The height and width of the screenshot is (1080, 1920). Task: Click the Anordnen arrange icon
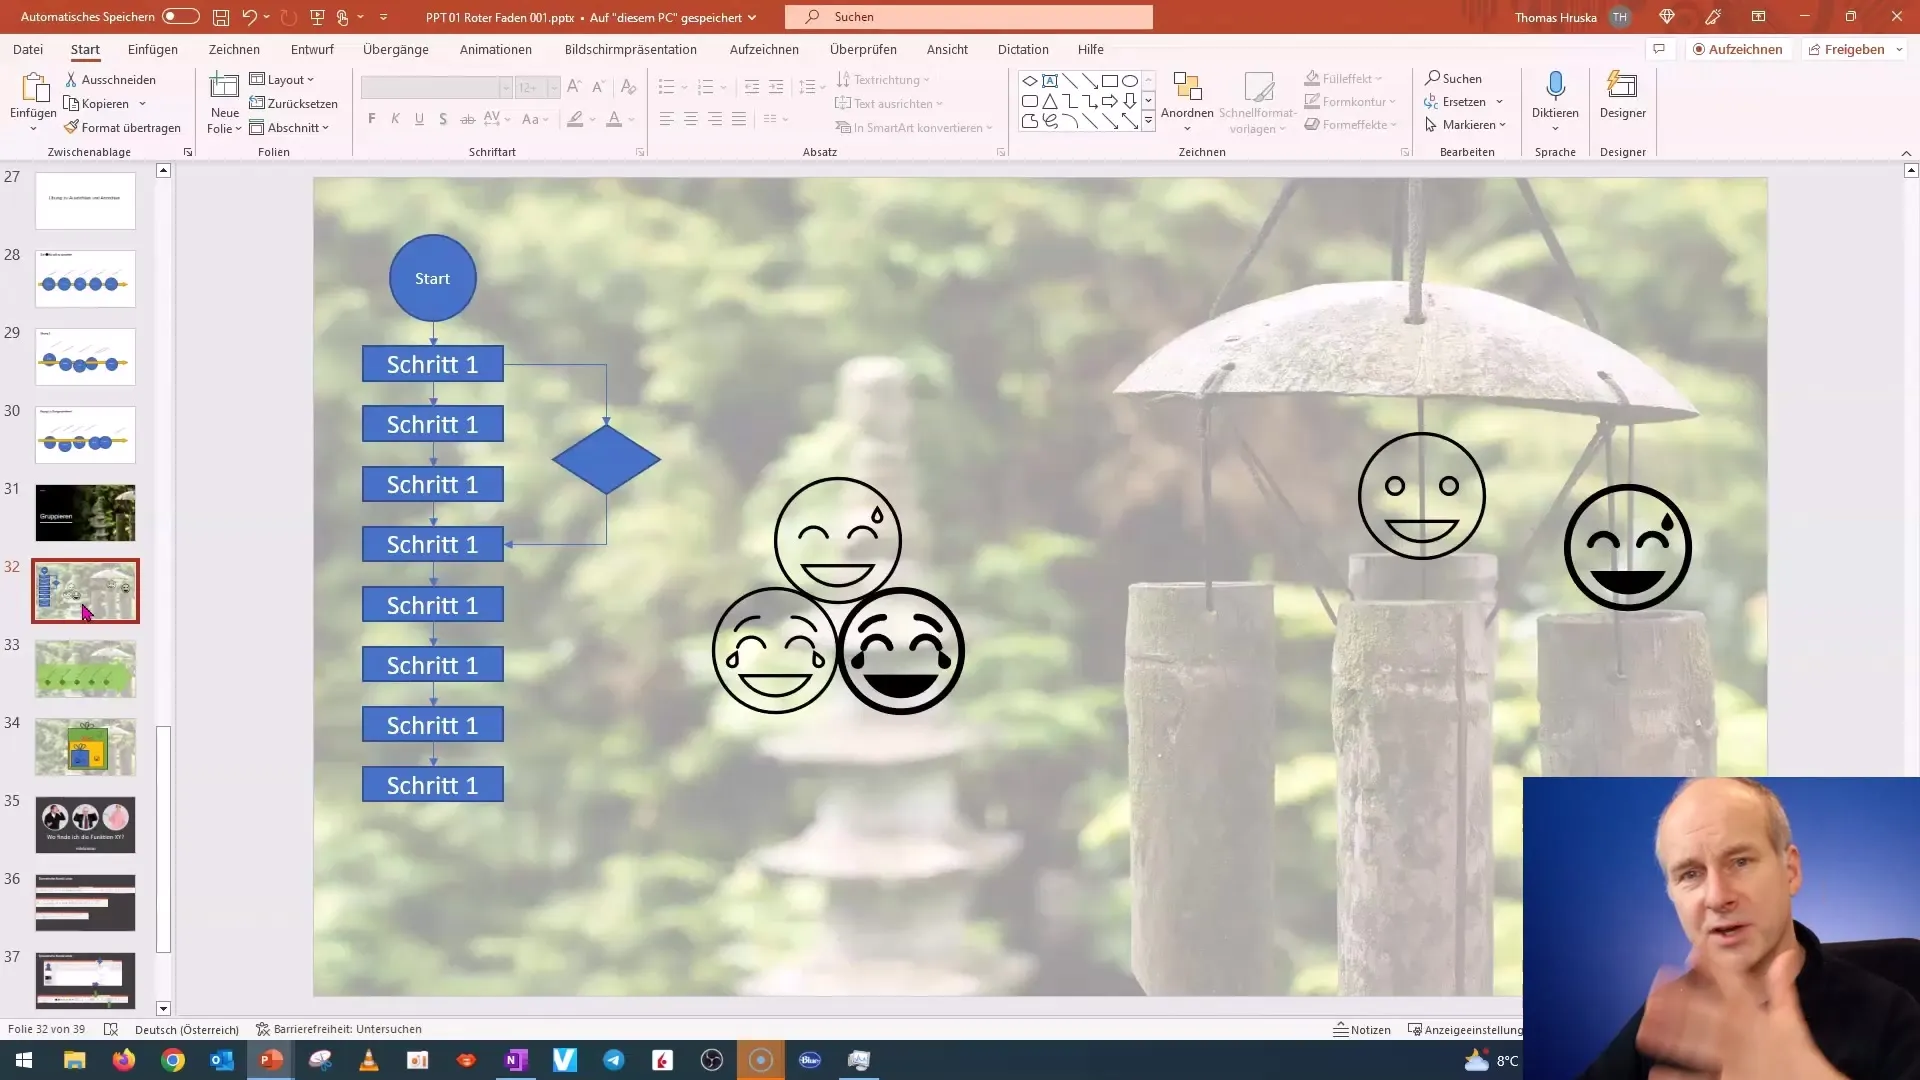[1187, 87]
